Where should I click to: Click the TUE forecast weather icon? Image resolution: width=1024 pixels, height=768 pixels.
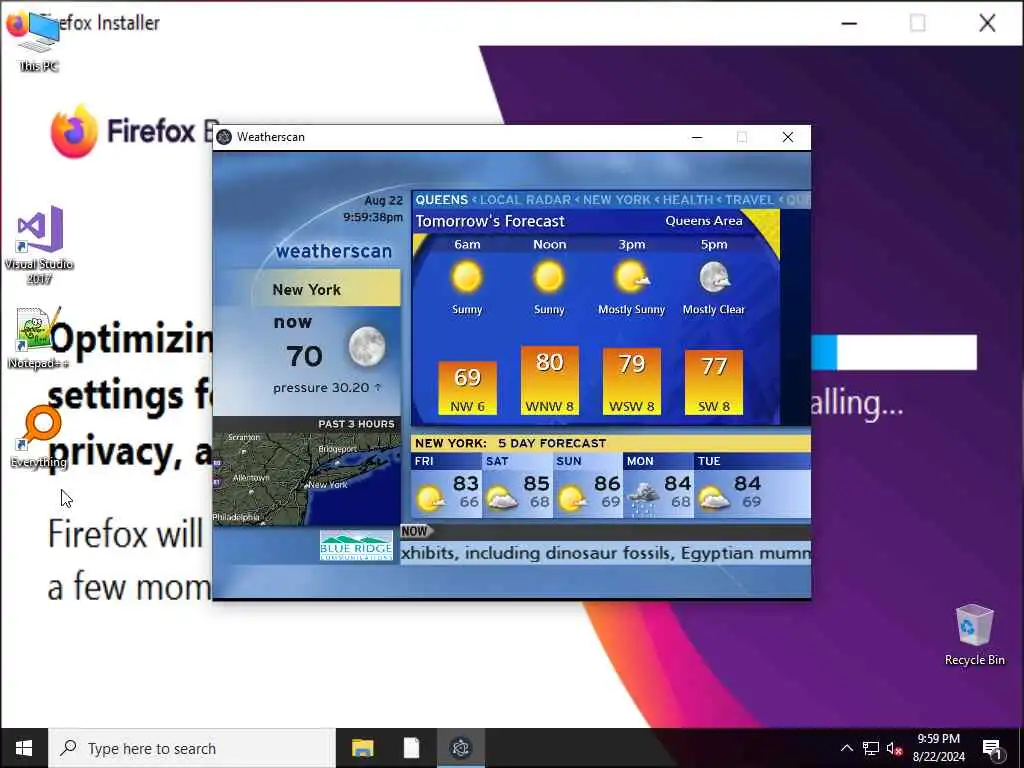(714, 500)
